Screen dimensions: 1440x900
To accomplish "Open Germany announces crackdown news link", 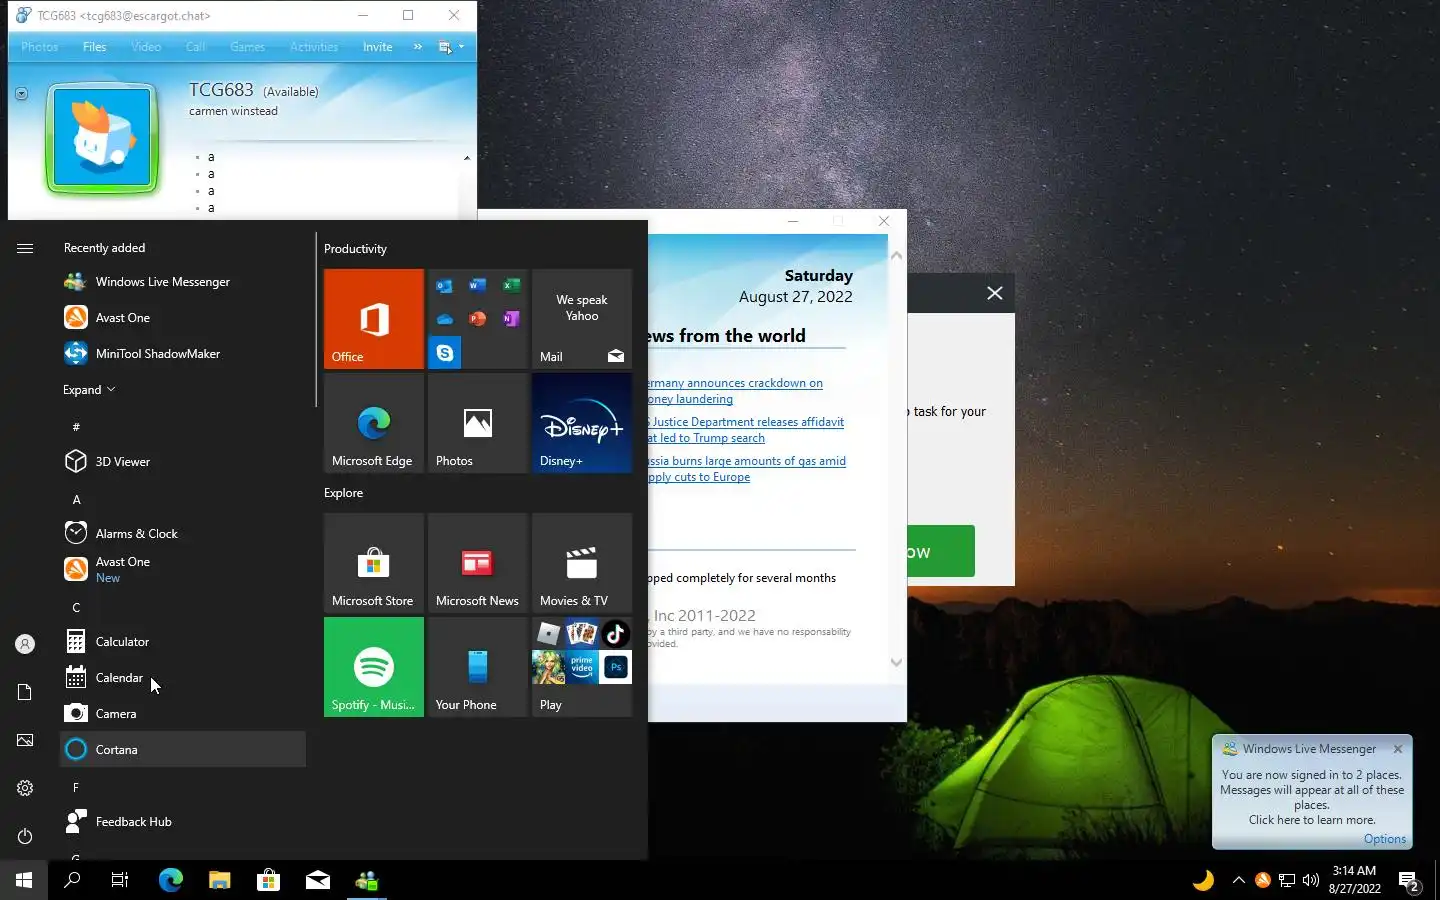I will [x=735, y=391].
